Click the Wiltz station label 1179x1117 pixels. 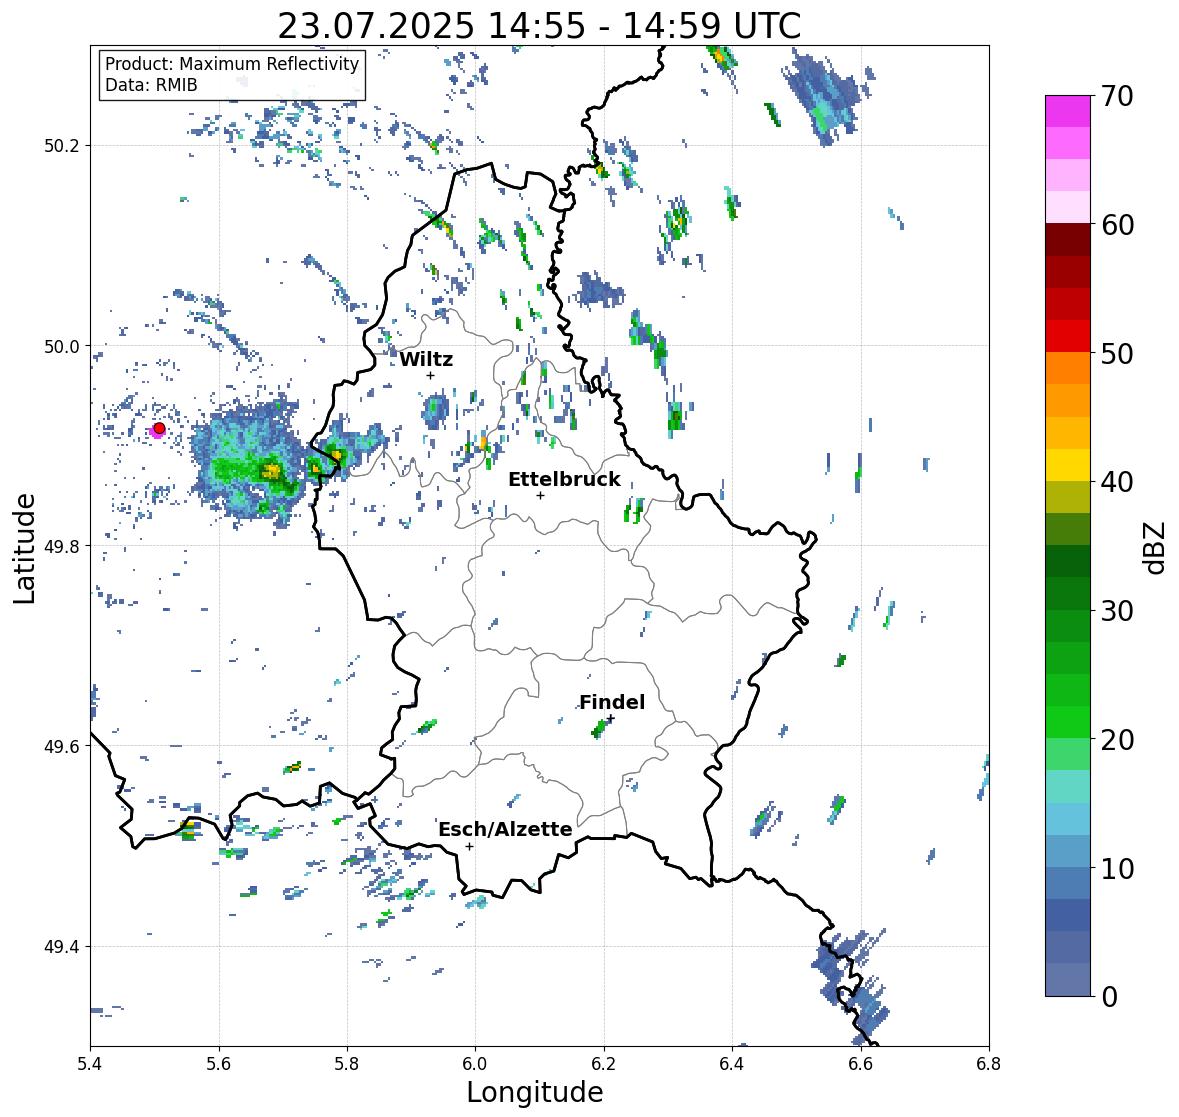click(x=426, y=359)
